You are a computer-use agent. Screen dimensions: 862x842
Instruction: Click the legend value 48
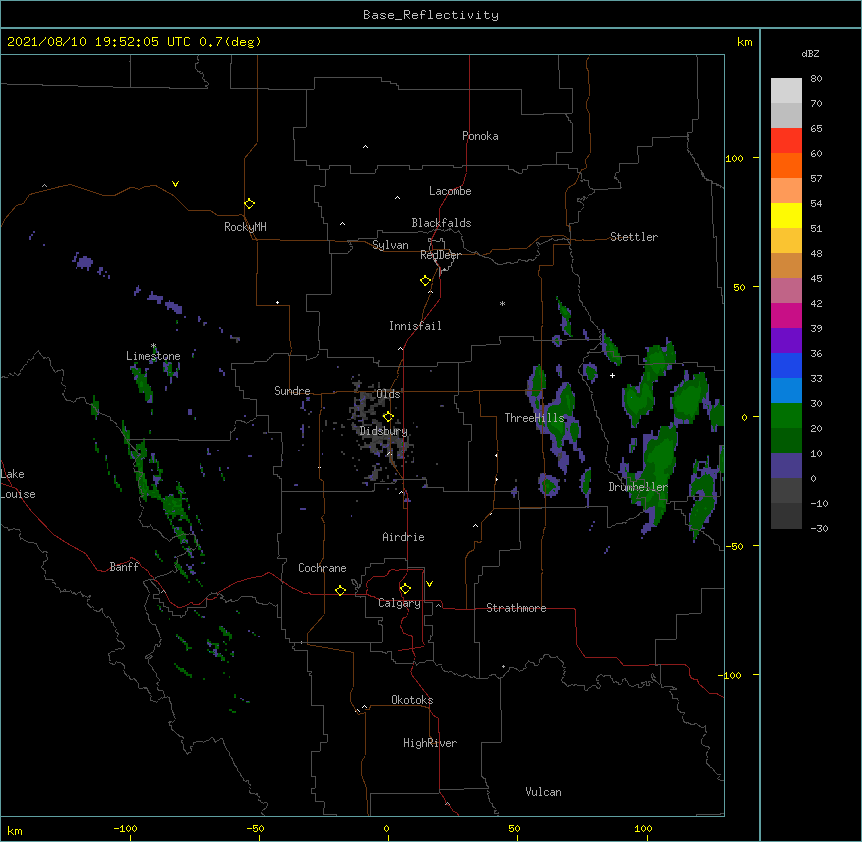coord(816,253)
